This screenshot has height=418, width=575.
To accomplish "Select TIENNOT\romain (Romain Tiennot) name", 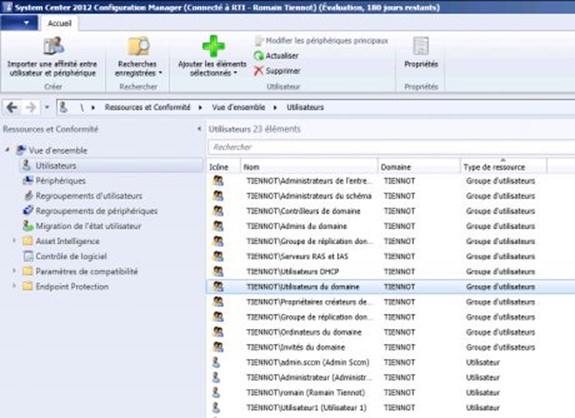I will (305, 393).
